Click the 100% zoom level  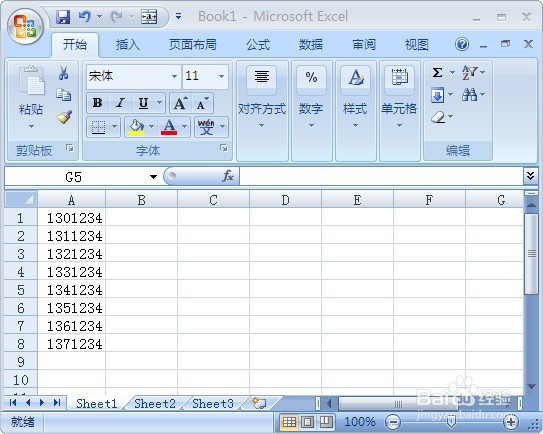(360, 422)
